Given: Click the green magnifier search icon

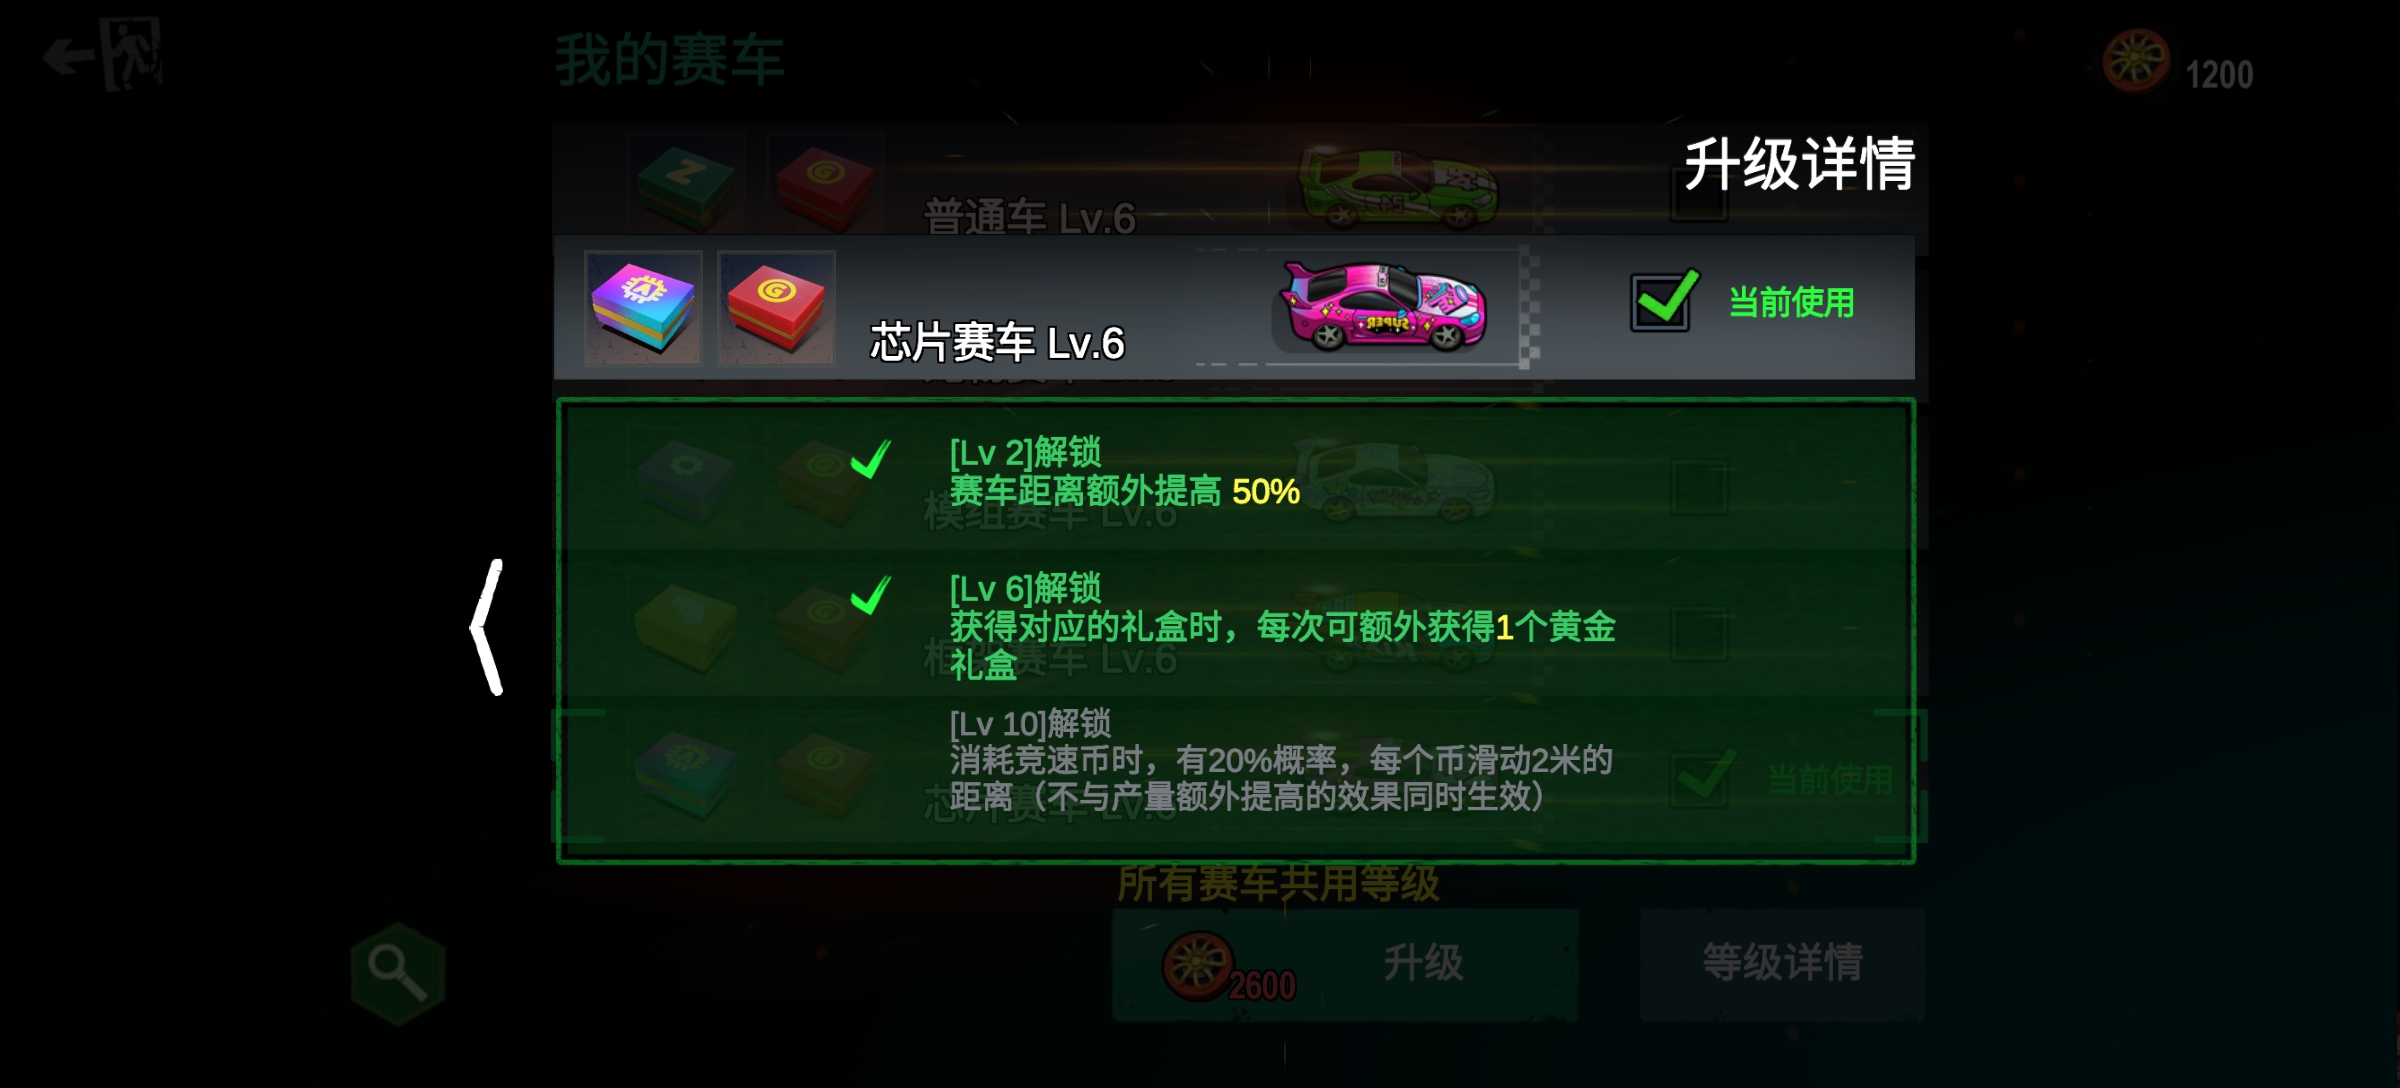Looking at the screenshot, I should (398, 973).
